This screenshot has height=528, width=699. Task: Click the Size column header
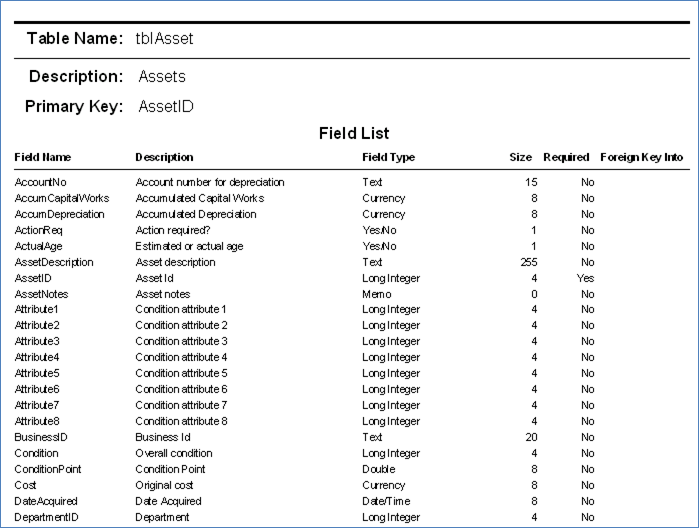point(520,157)
